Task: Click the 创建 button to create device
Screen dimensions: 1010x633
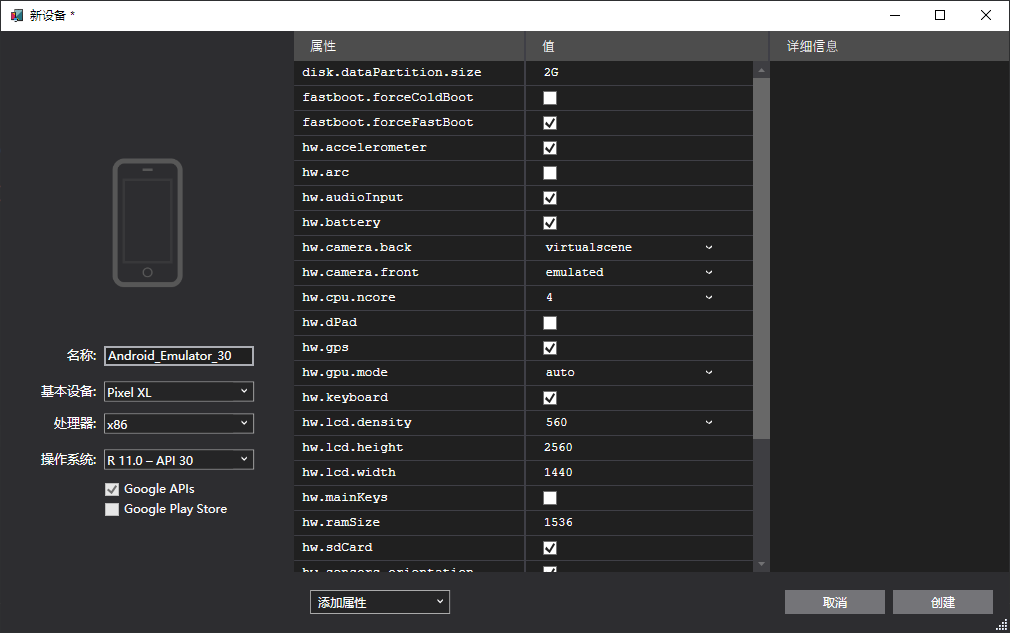Action: (941, 601)
